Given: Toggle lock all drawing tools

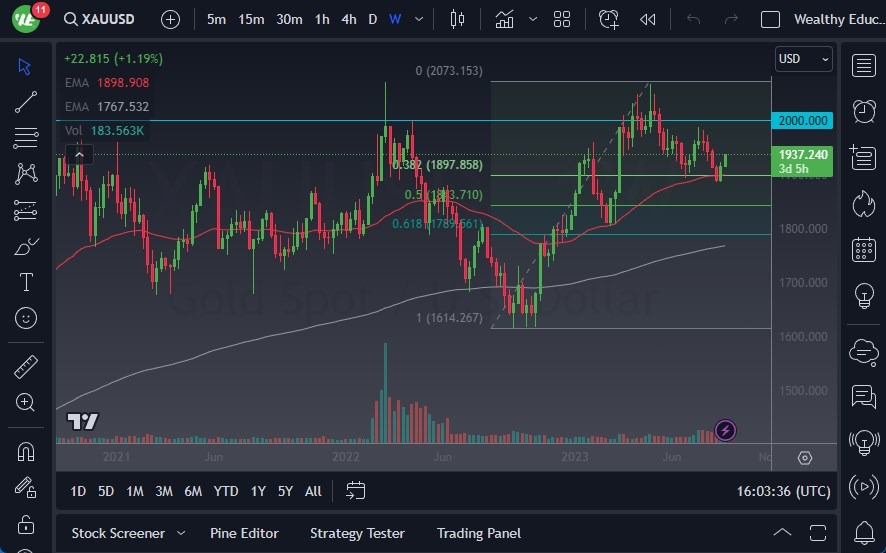Looking at the screenshot, I should point(25,524).
